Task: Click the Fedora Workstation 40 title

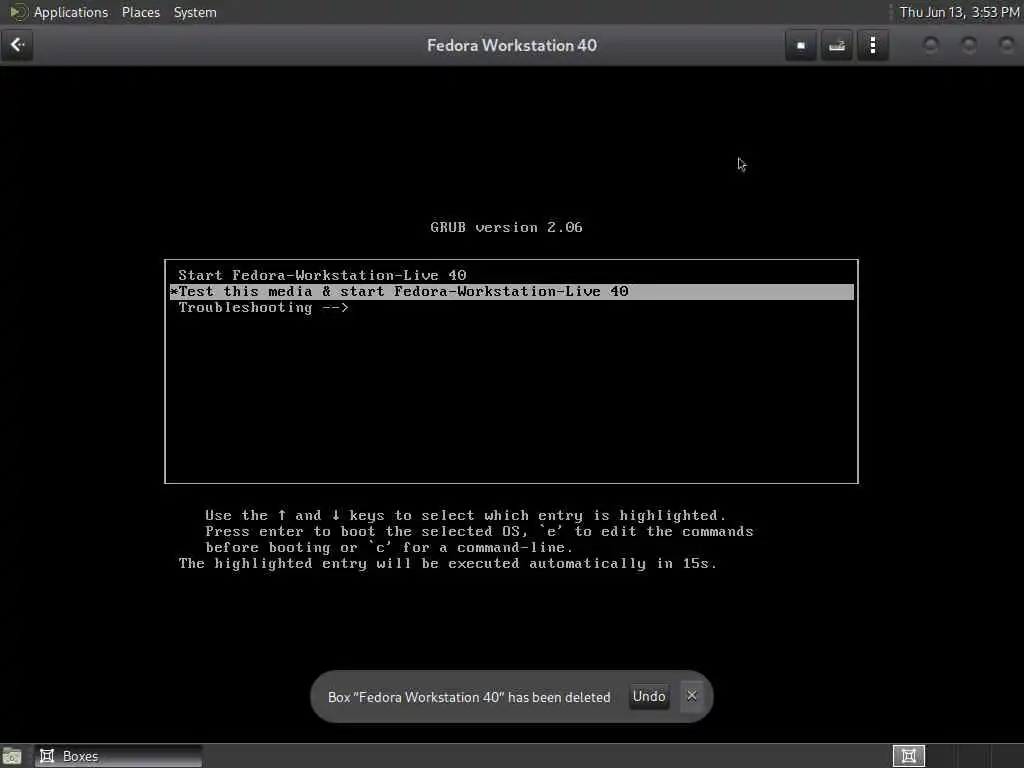Action: 511,45
